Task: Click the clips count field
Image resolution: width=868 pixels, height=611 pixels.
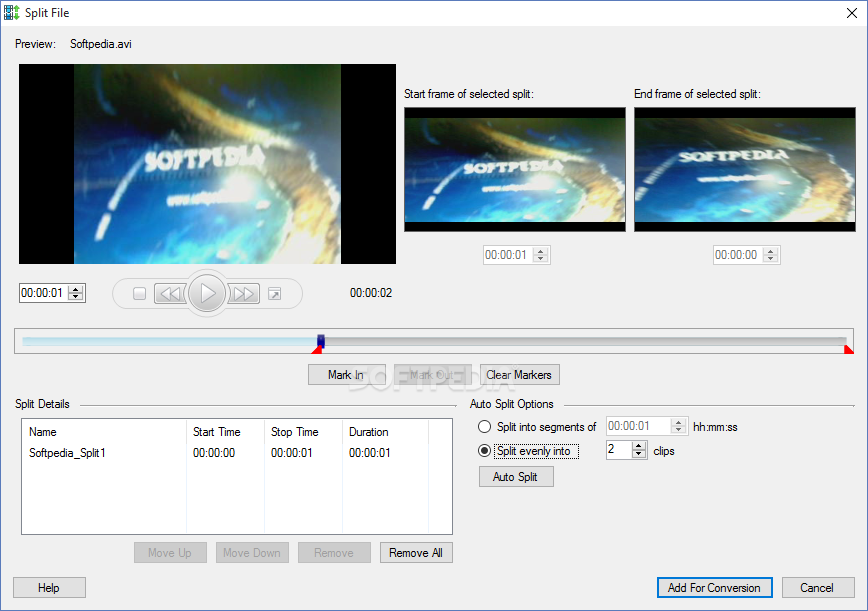Action: (x=619, y=449)
